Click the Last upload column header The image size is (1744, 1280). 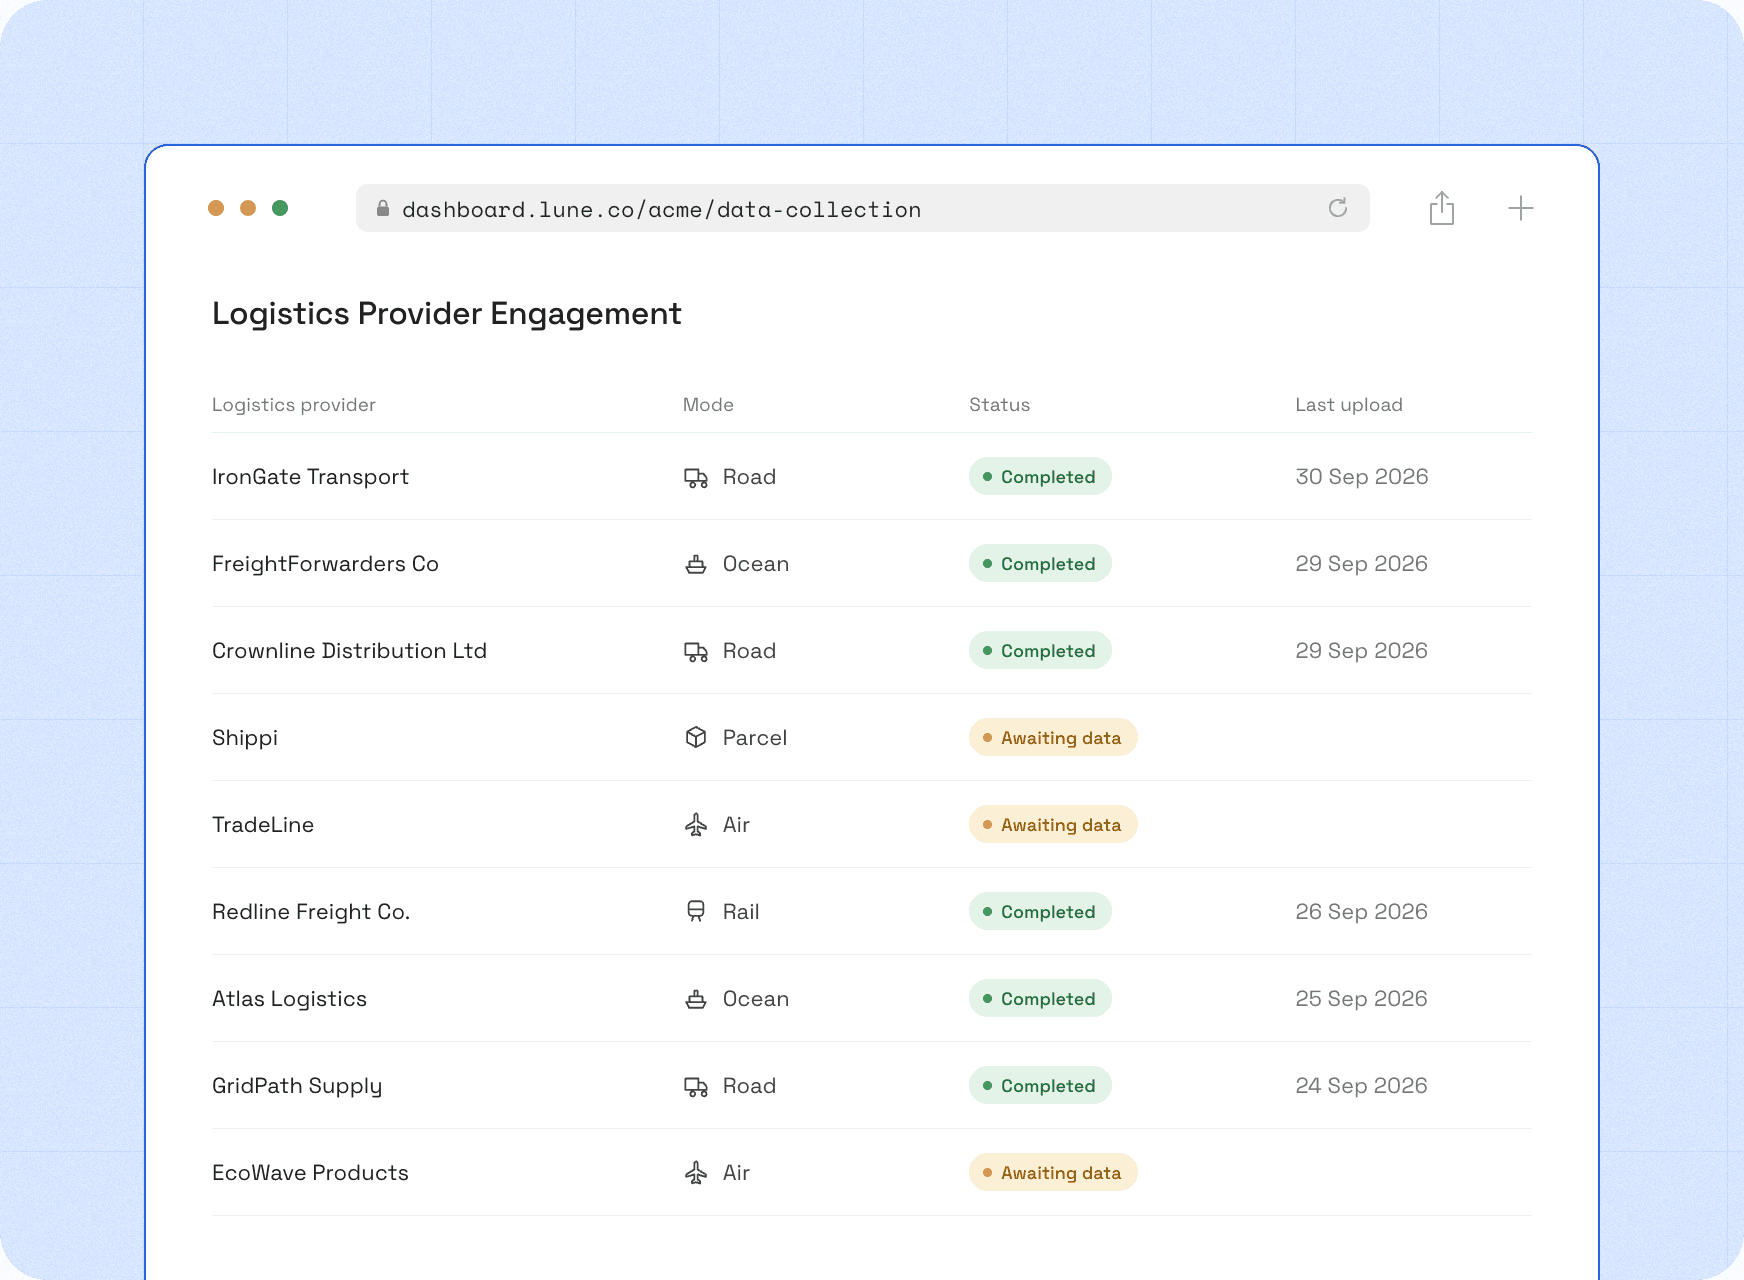[1349, 405]
